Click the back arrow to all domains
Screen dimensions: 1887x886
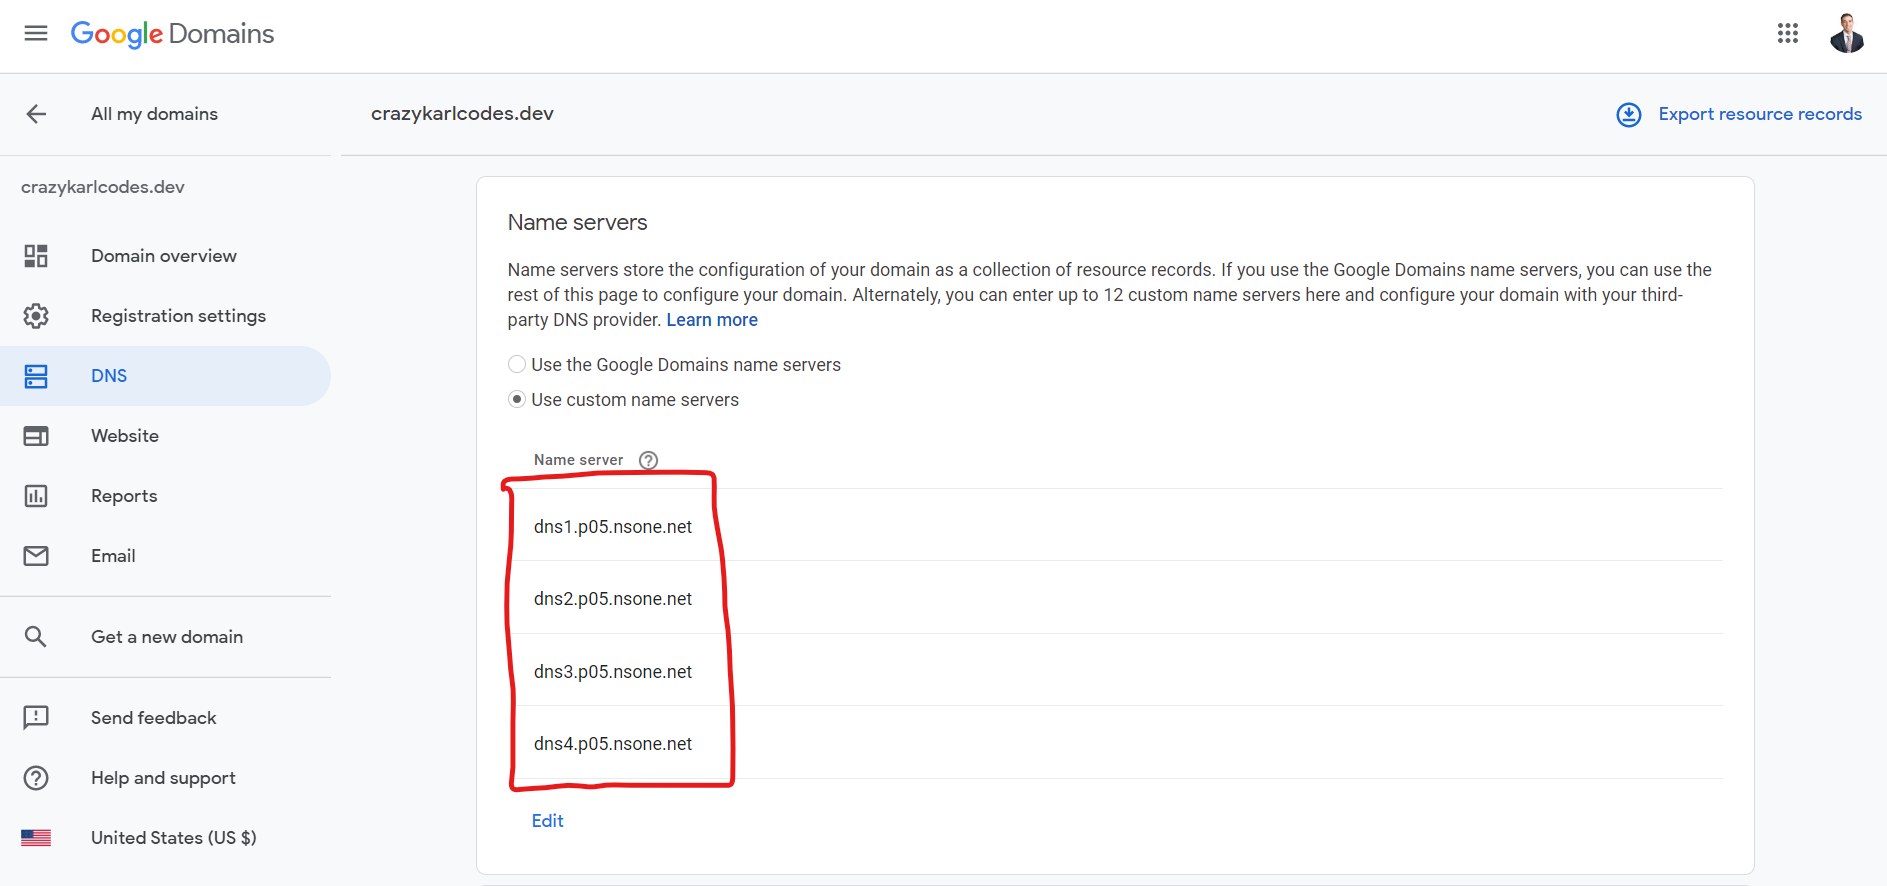(36, 114)
